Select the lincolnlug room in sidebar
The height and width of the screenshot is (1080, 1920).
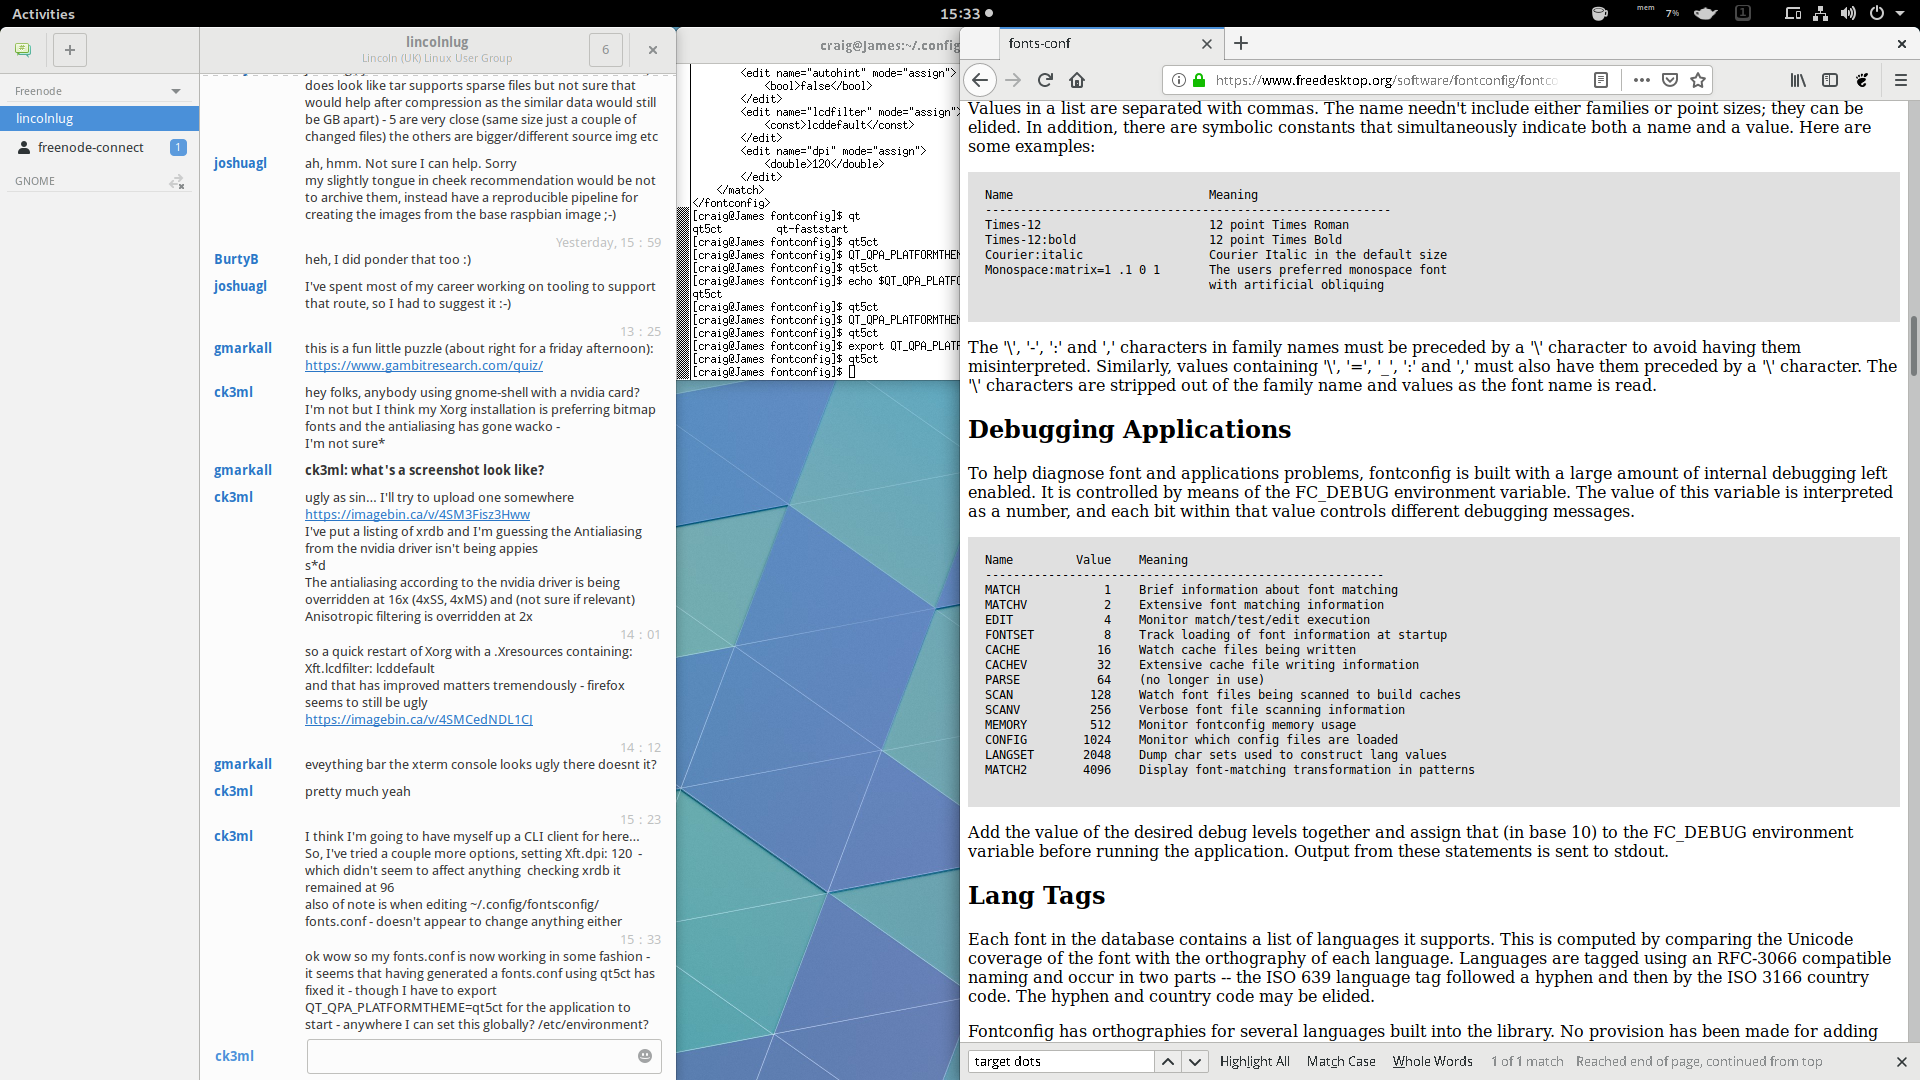[x=99, y=118]
